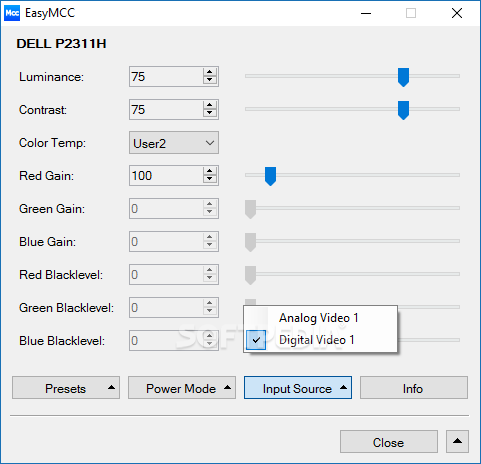This screenshot has height=464, width=481.
Task: Click the EasyMCC app icon in title bar
Action: click(12, 13)
